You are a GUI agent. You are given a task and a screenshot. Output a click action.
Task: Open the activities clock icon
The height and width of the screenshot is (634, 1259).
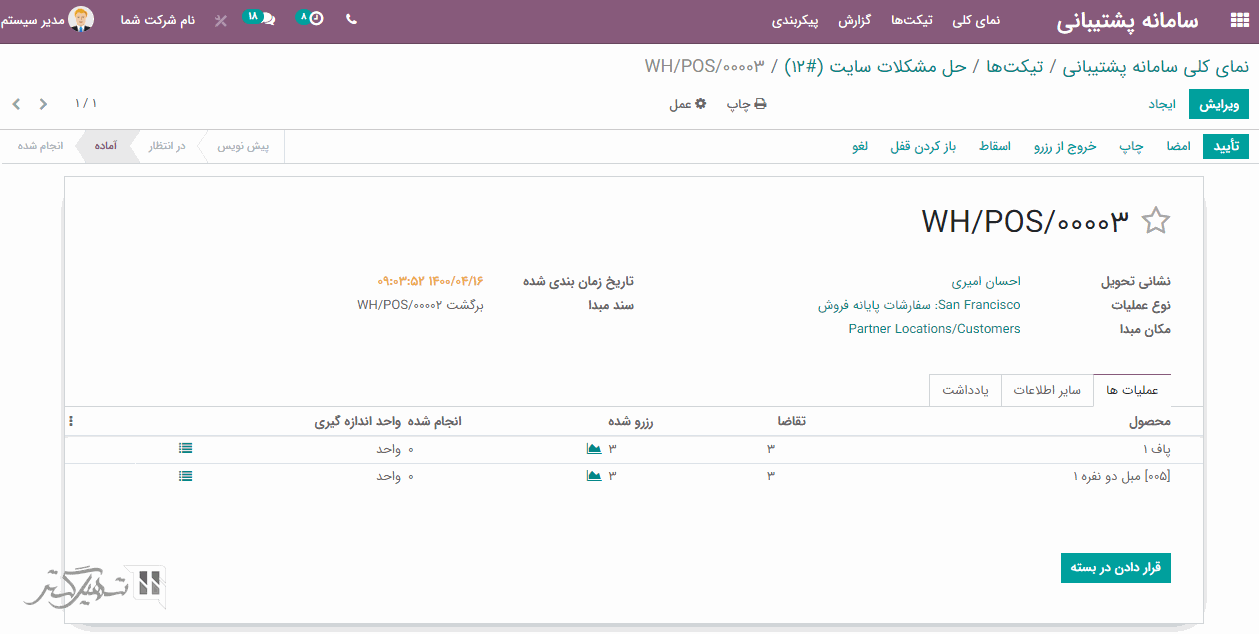(x=316, y=19)
